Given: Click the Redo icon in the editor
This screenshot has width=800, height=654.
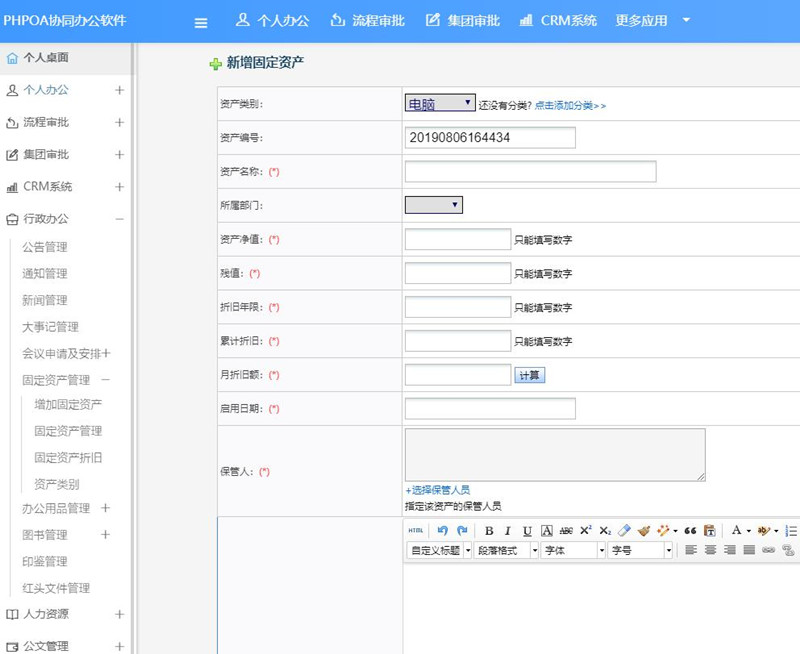Looking at the screenshot, I should coord(463,529).
